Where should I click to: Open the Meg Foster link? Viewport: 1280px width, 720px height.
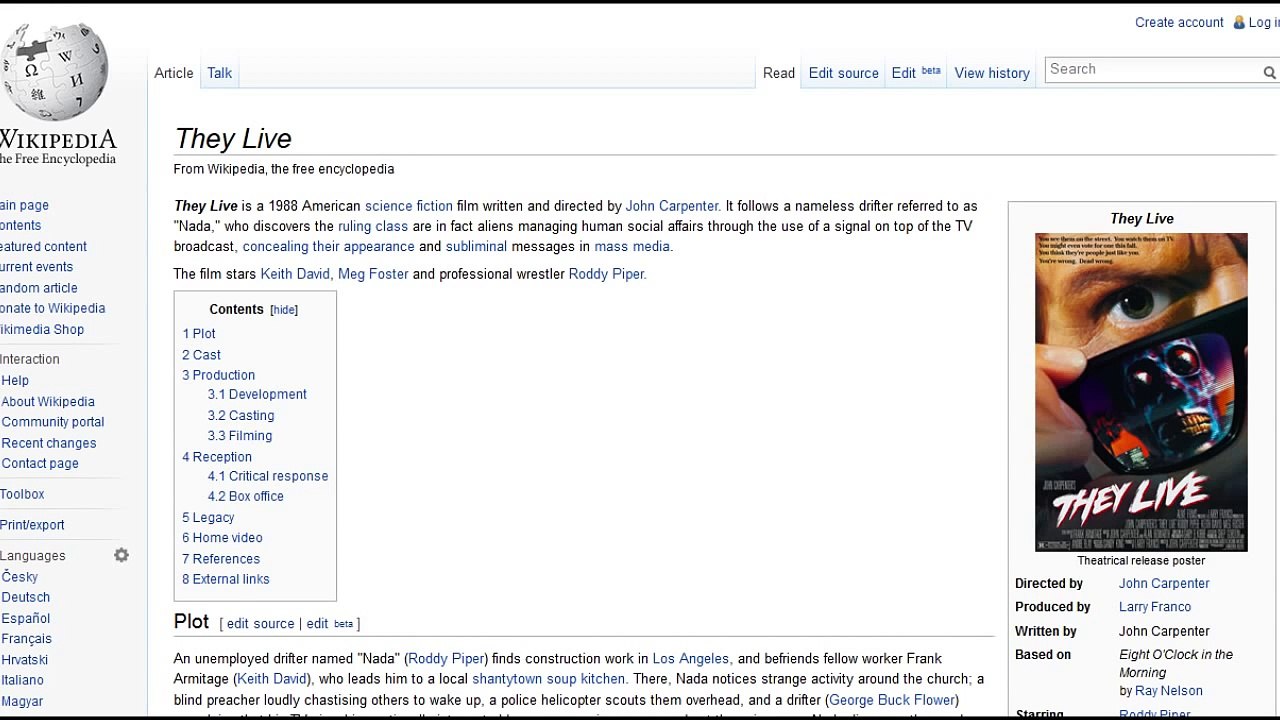point(373,274)
